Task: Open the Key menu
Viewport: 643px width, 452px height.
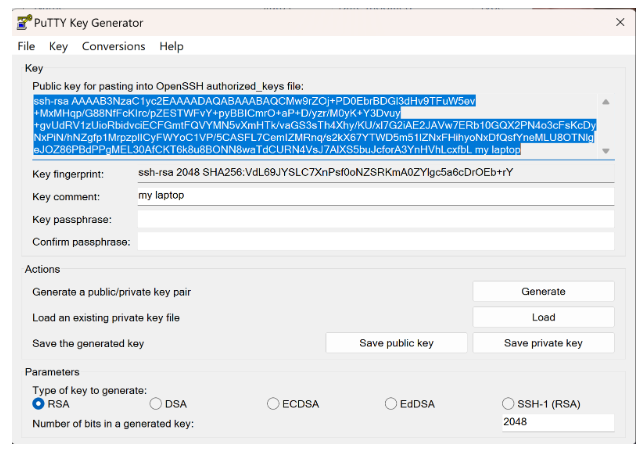Action: 58,46
